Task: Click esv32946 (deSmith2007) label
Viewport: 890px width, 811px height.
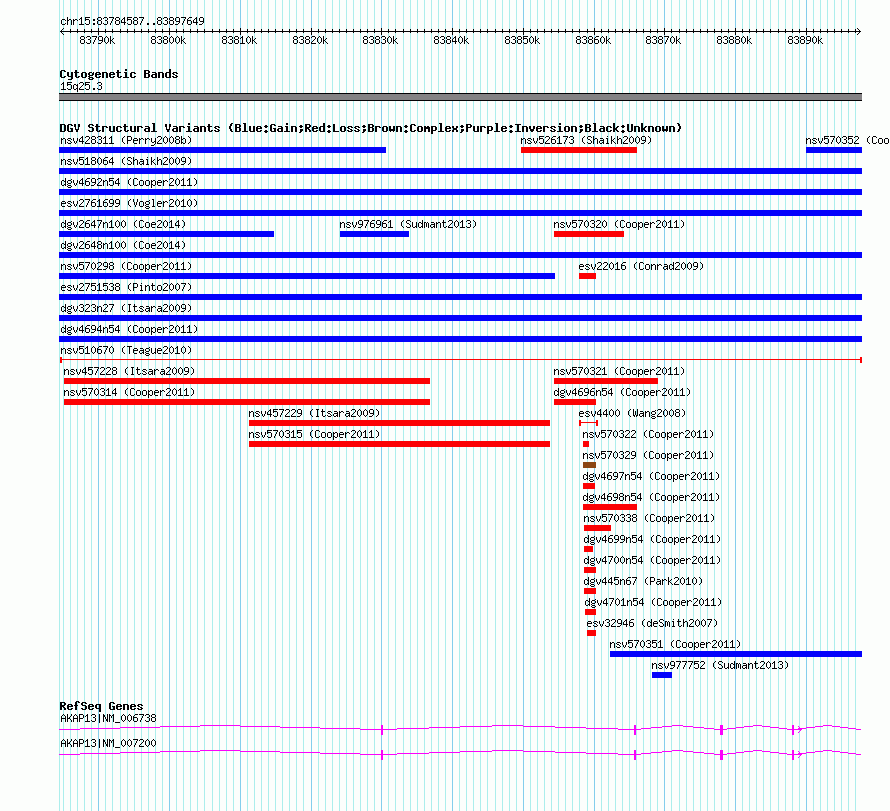Action: (653, 623)
